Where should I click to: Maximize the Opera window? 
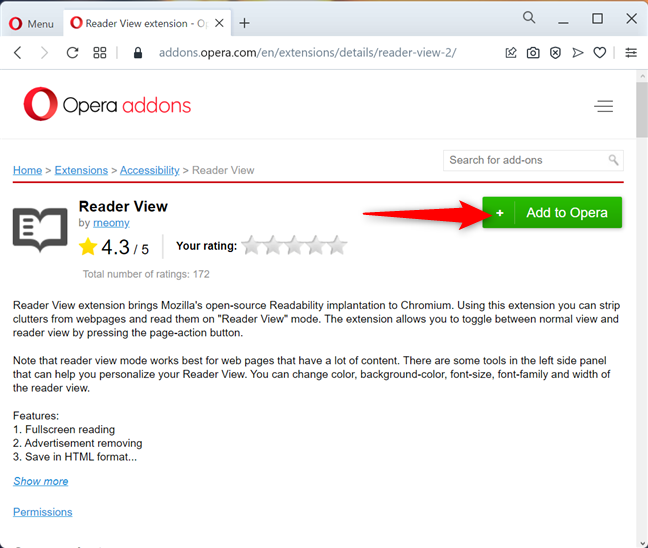[x=597, y=18]
